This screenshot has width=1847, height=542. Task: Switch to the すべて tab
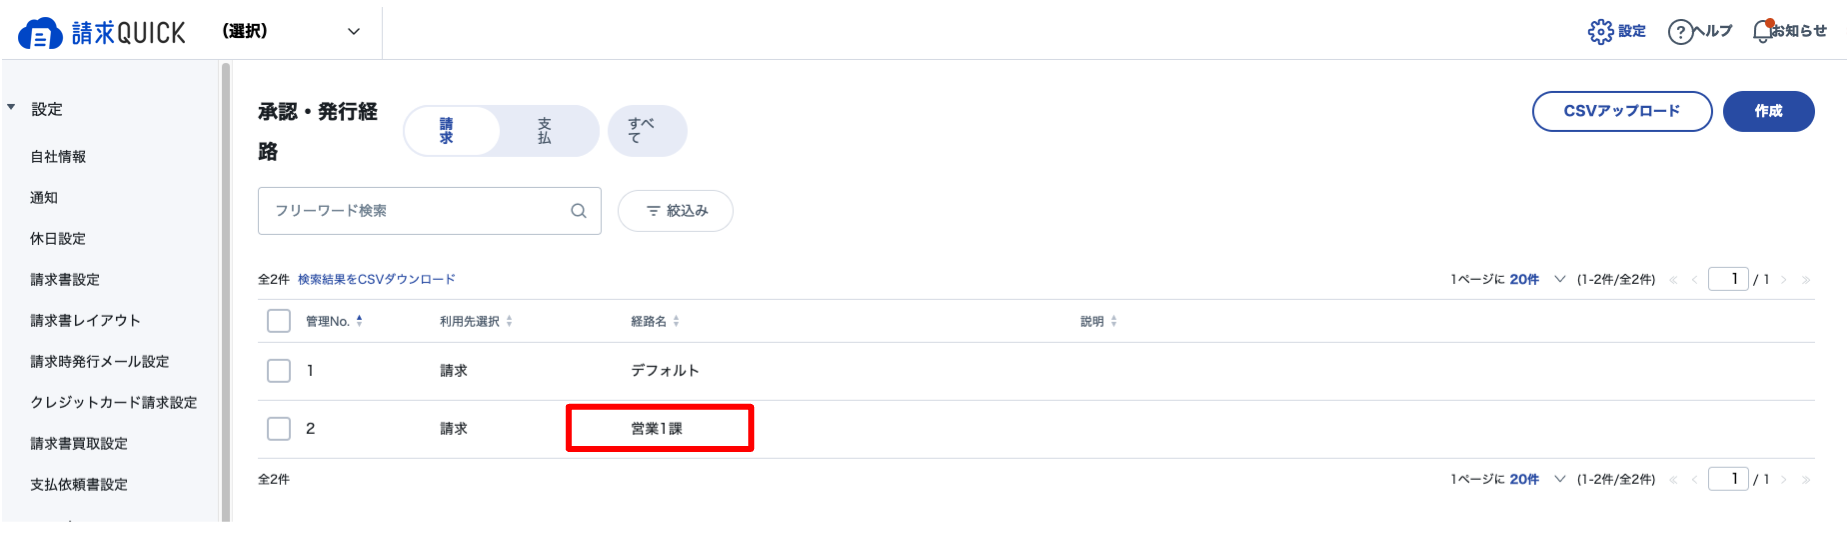[647, 131]
